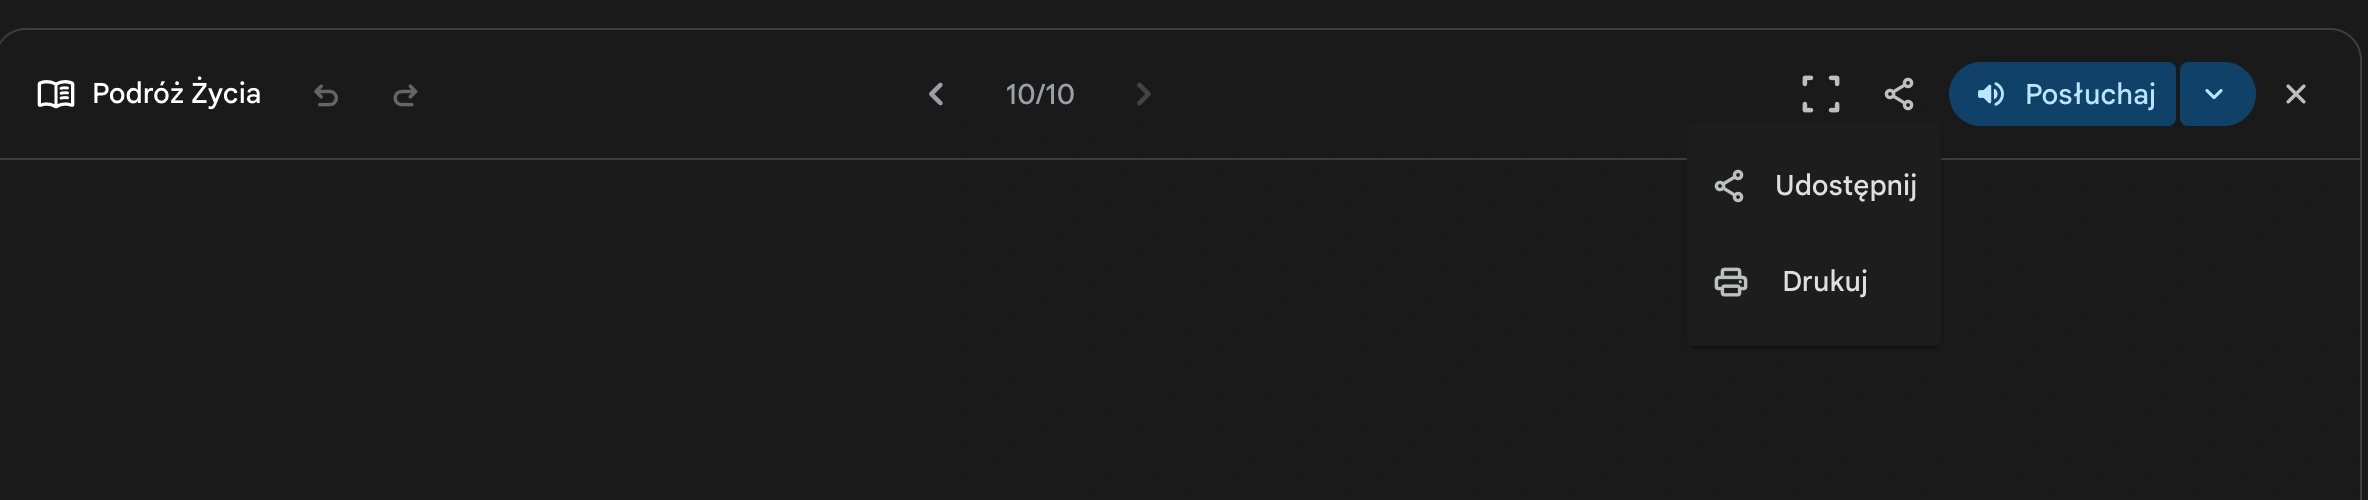2368x500 pixels.
Task: Expand the dropdown arrow next to Posłuchaj
Action: point(2217,94)
